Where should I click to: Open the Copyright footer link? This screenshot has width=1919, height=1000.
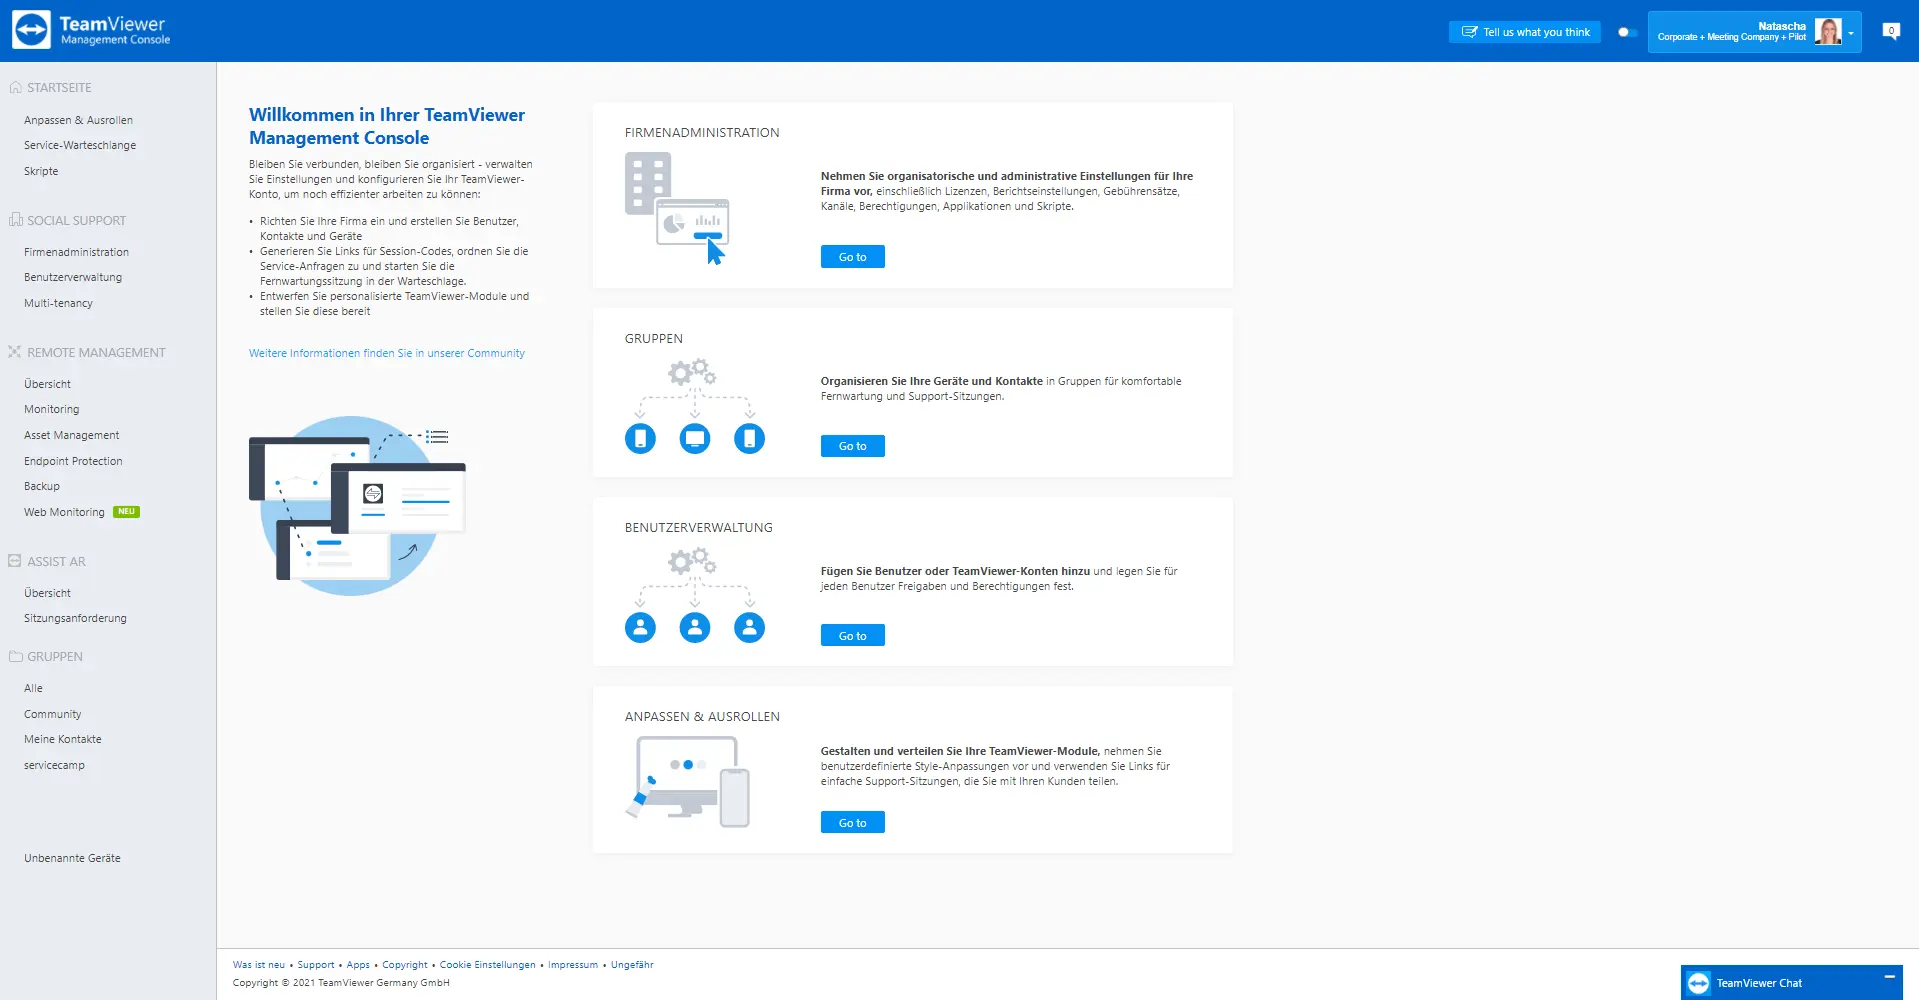click(x=405, y=965)
